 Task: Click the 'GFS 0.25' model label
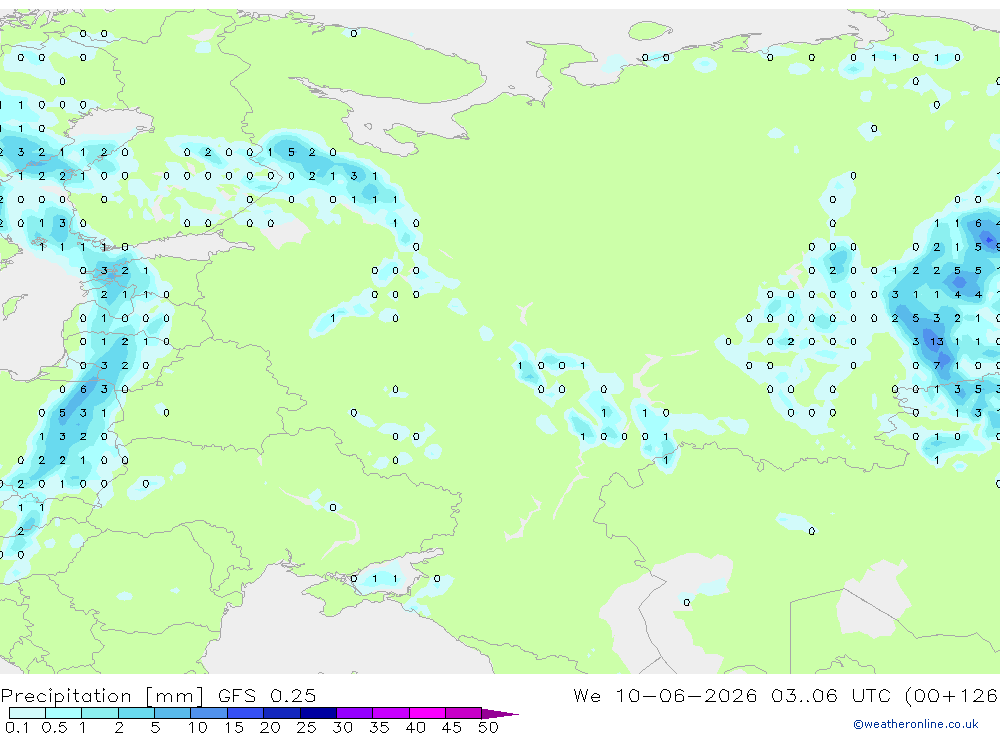267,695
